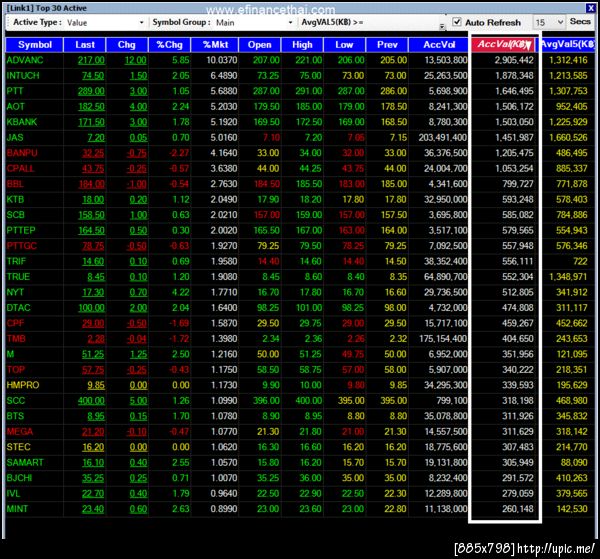
Task: Open the ADVANC last price link
Action: click(91, 60)
